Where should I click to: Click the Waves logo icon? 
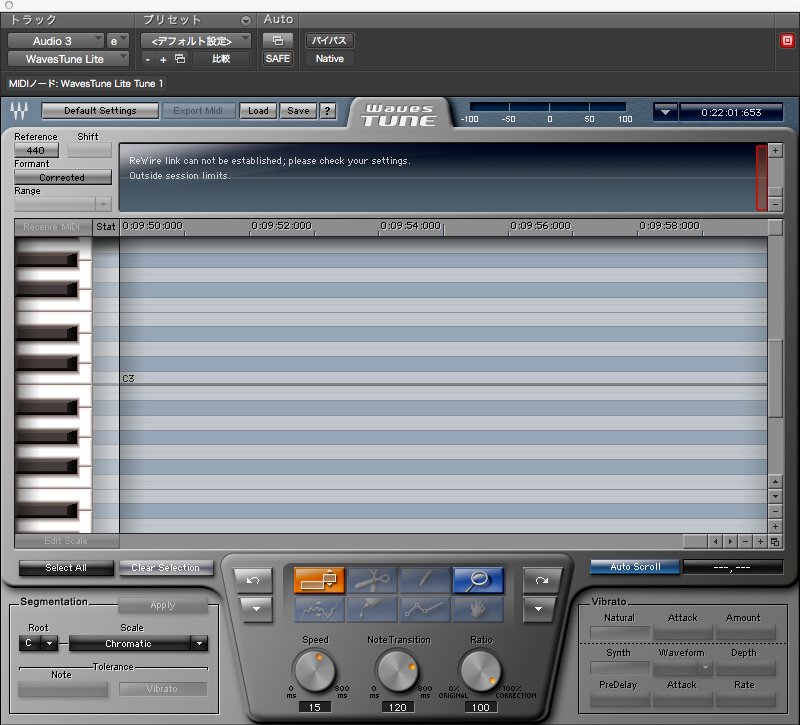(x=19, y=110)
